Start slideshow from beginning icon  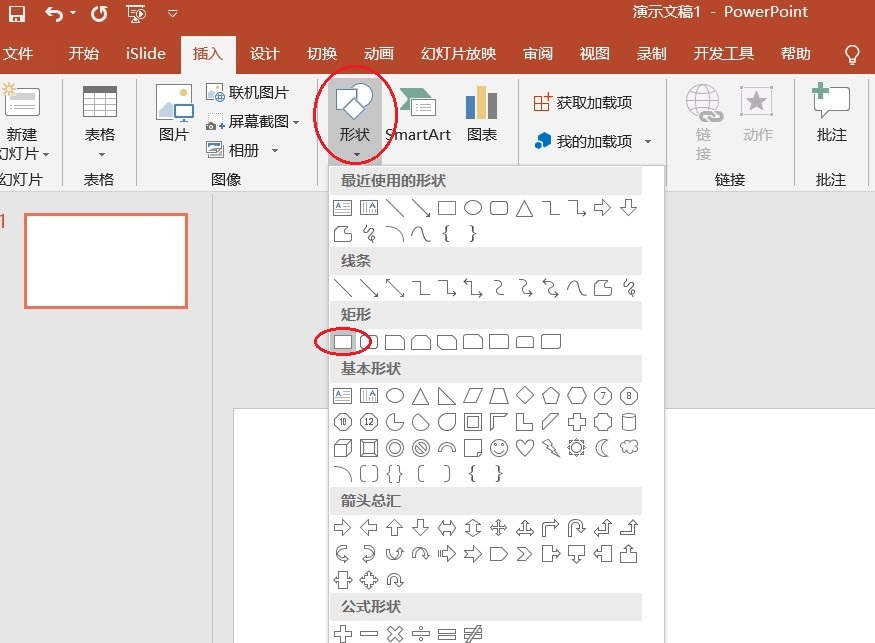coord(136,13)
